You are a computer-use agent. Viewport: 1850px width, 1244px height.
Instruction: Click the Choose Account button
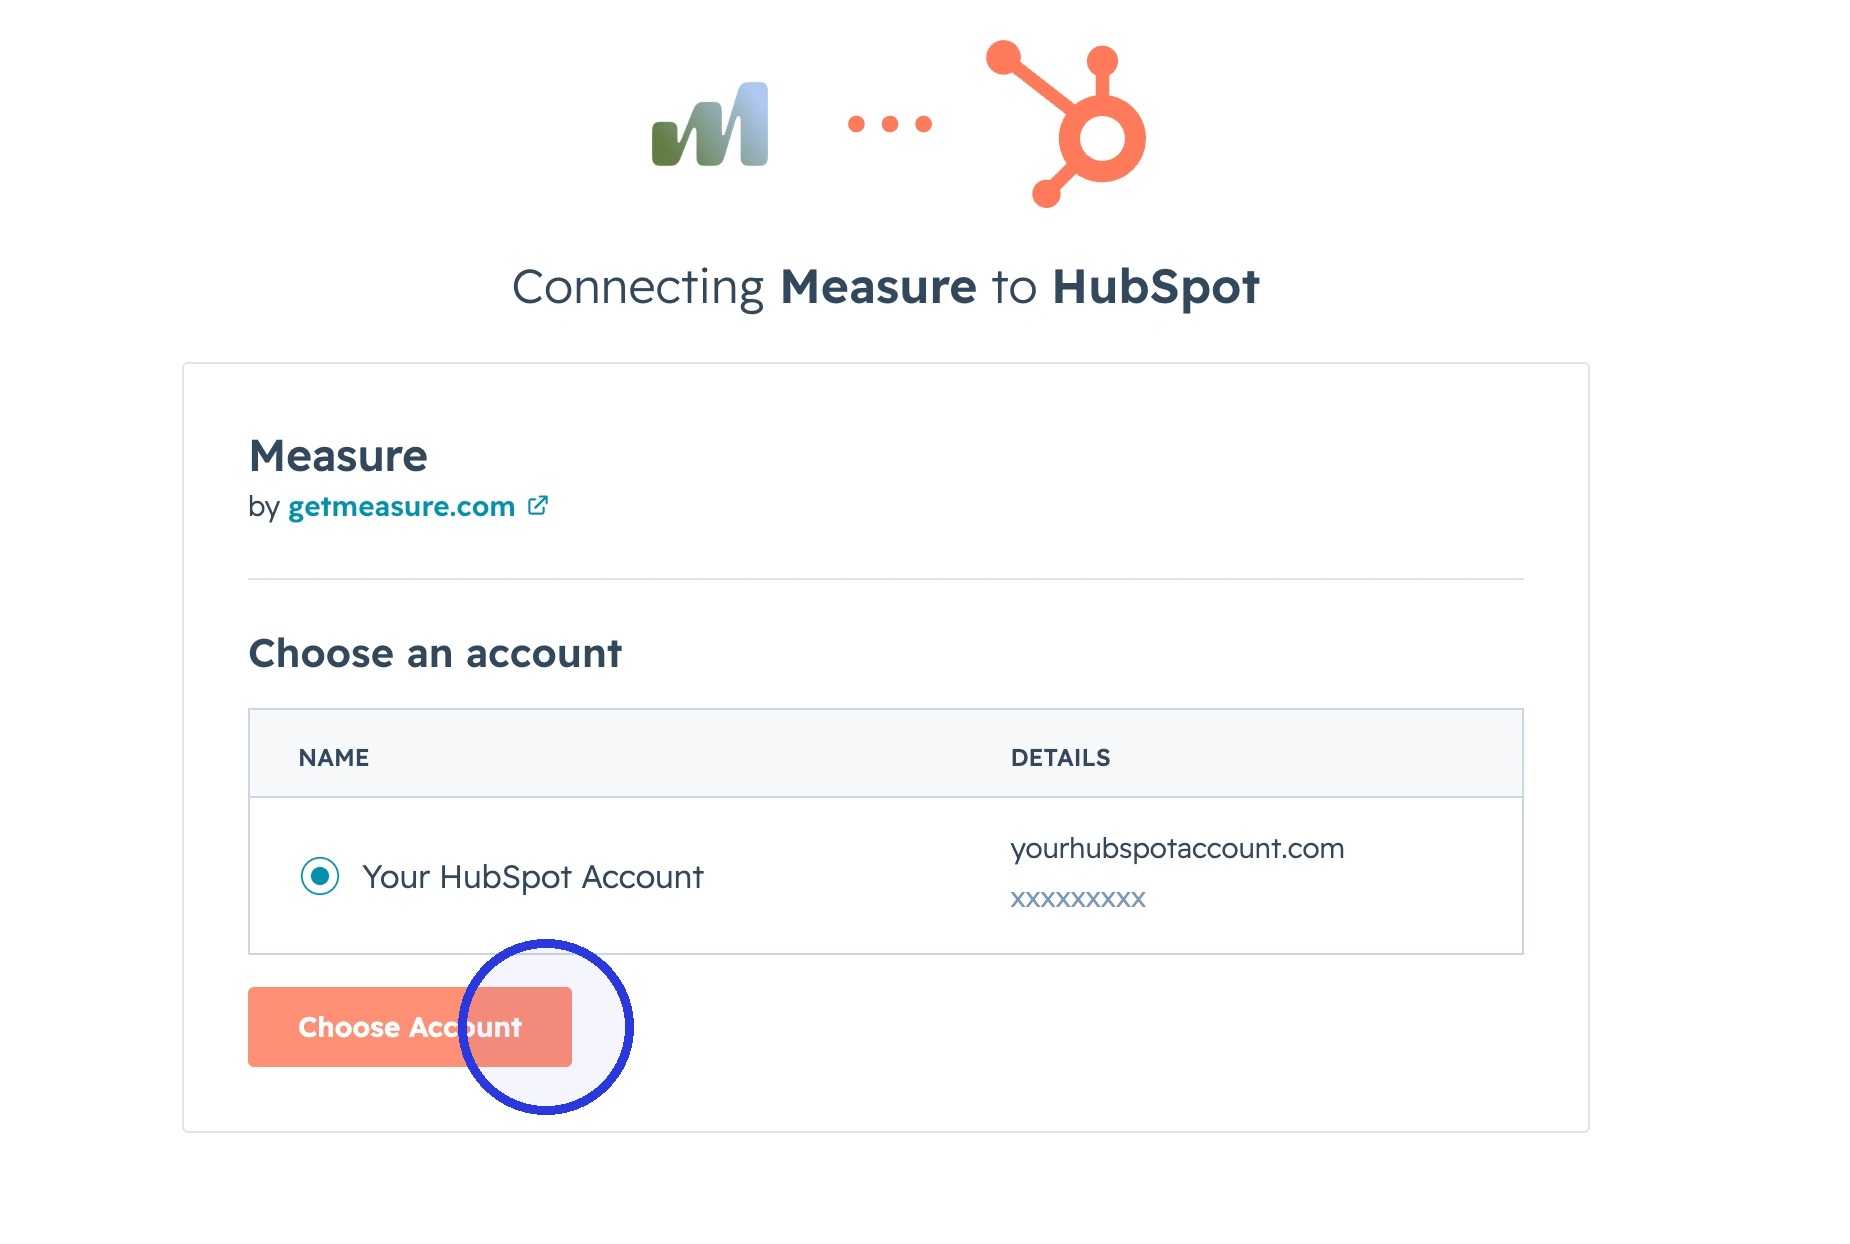pos(410,1027)
